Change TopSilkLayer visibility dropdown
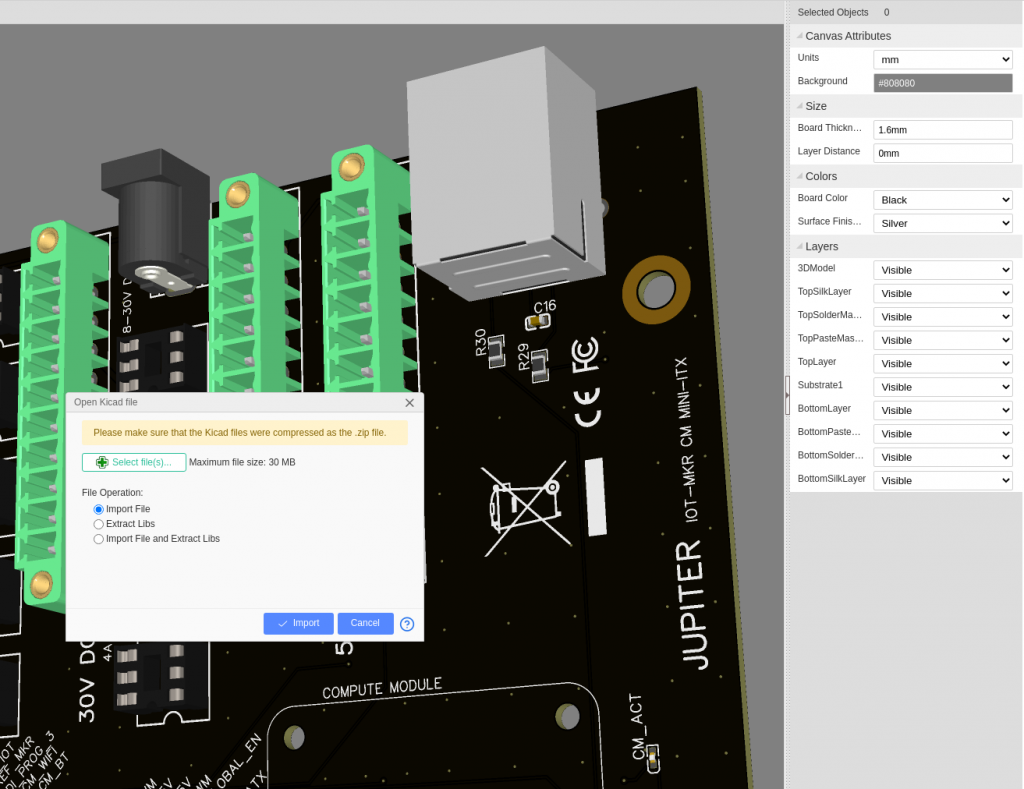 [x=942, y=293]
